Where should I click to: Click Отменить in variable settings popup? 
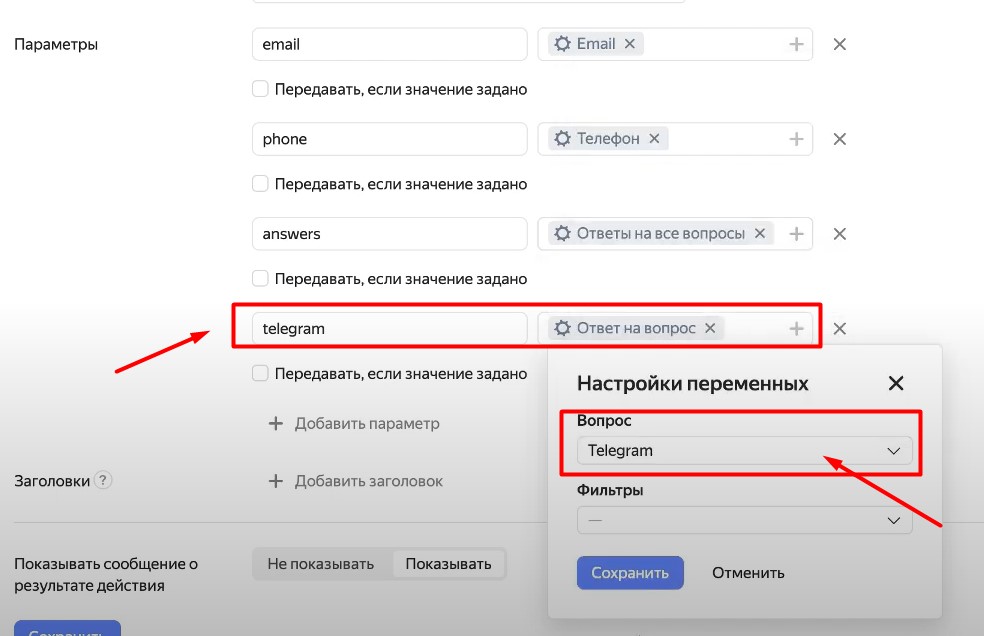click(748, 573)
